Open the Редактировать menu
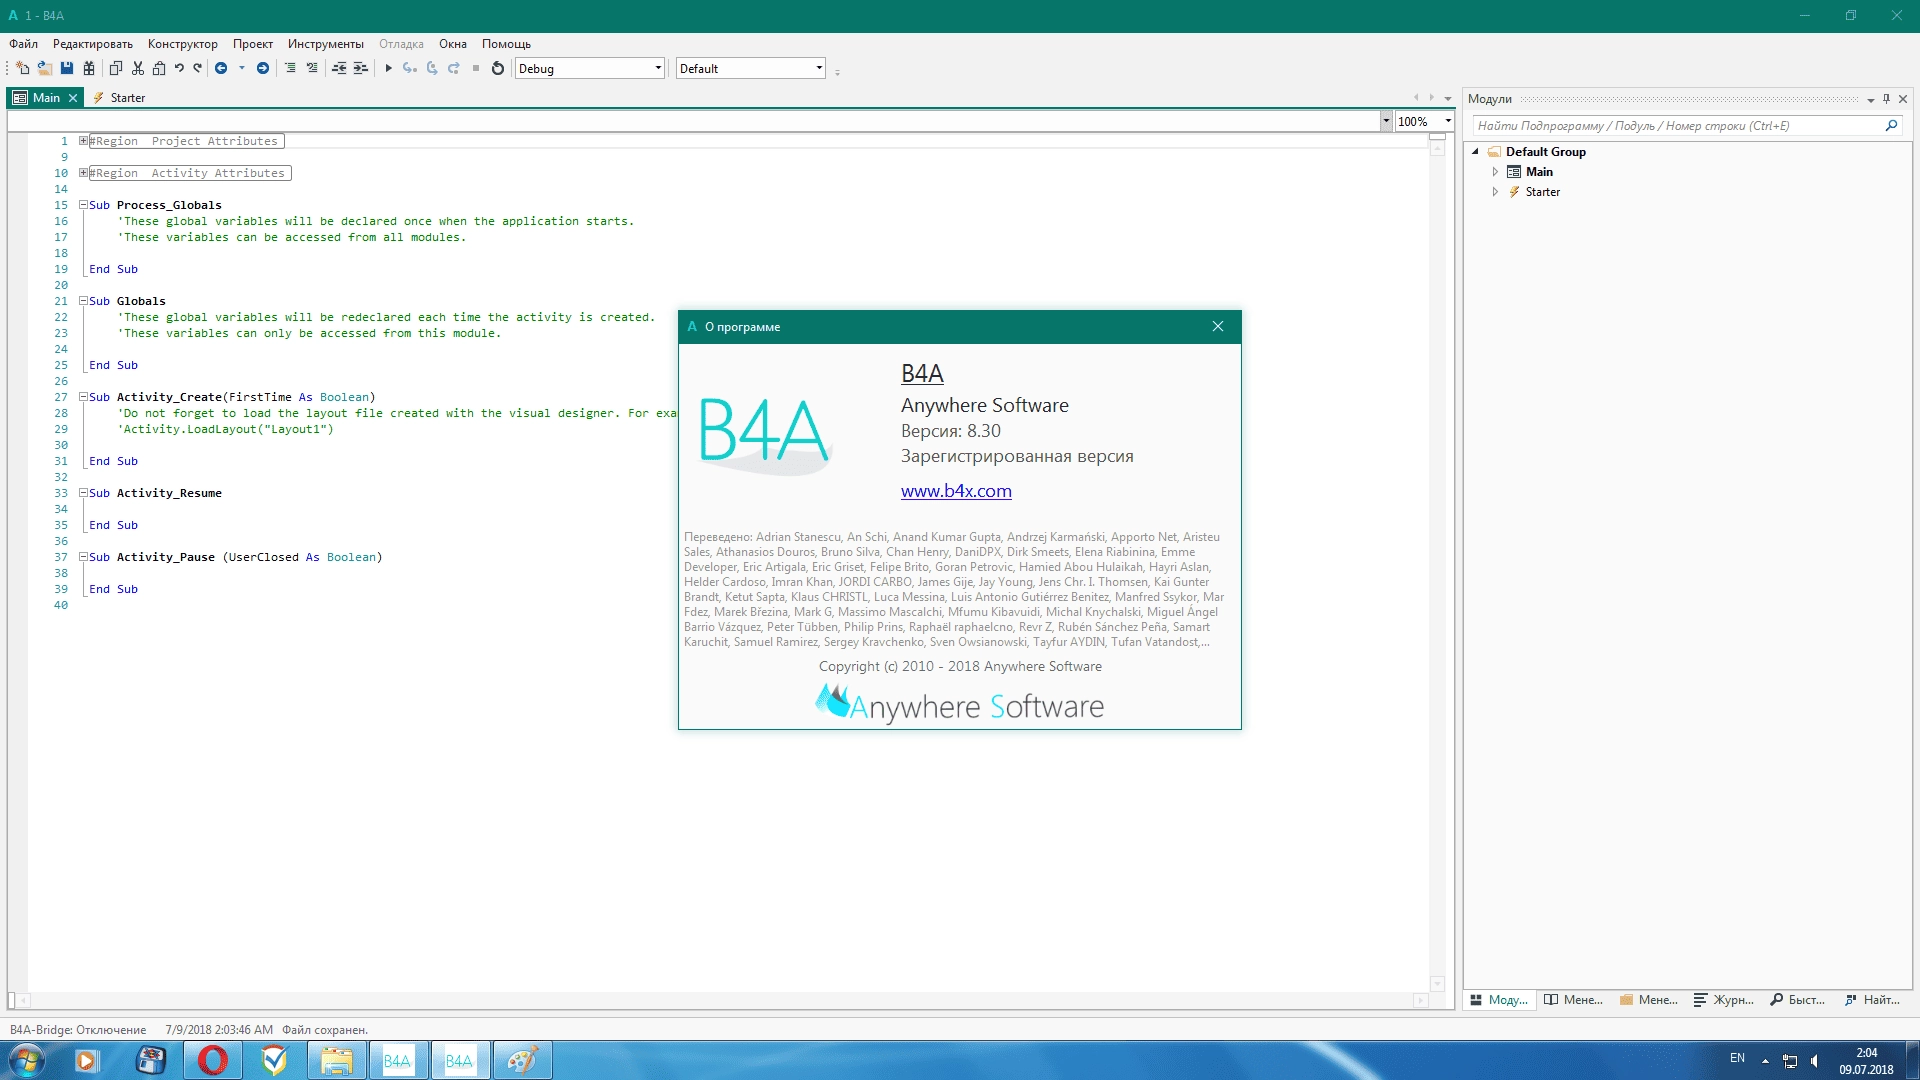This screenshot has height=1080, width=1920. (x=93, y=44)
